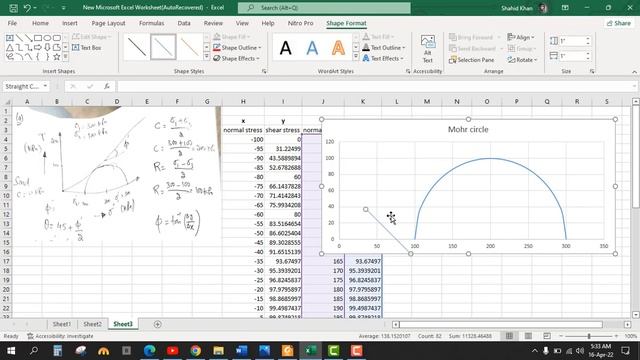The height and width of the screenshot is (360, 640).
Task: Open Text Outline dropdown
Action: point(384,48)
